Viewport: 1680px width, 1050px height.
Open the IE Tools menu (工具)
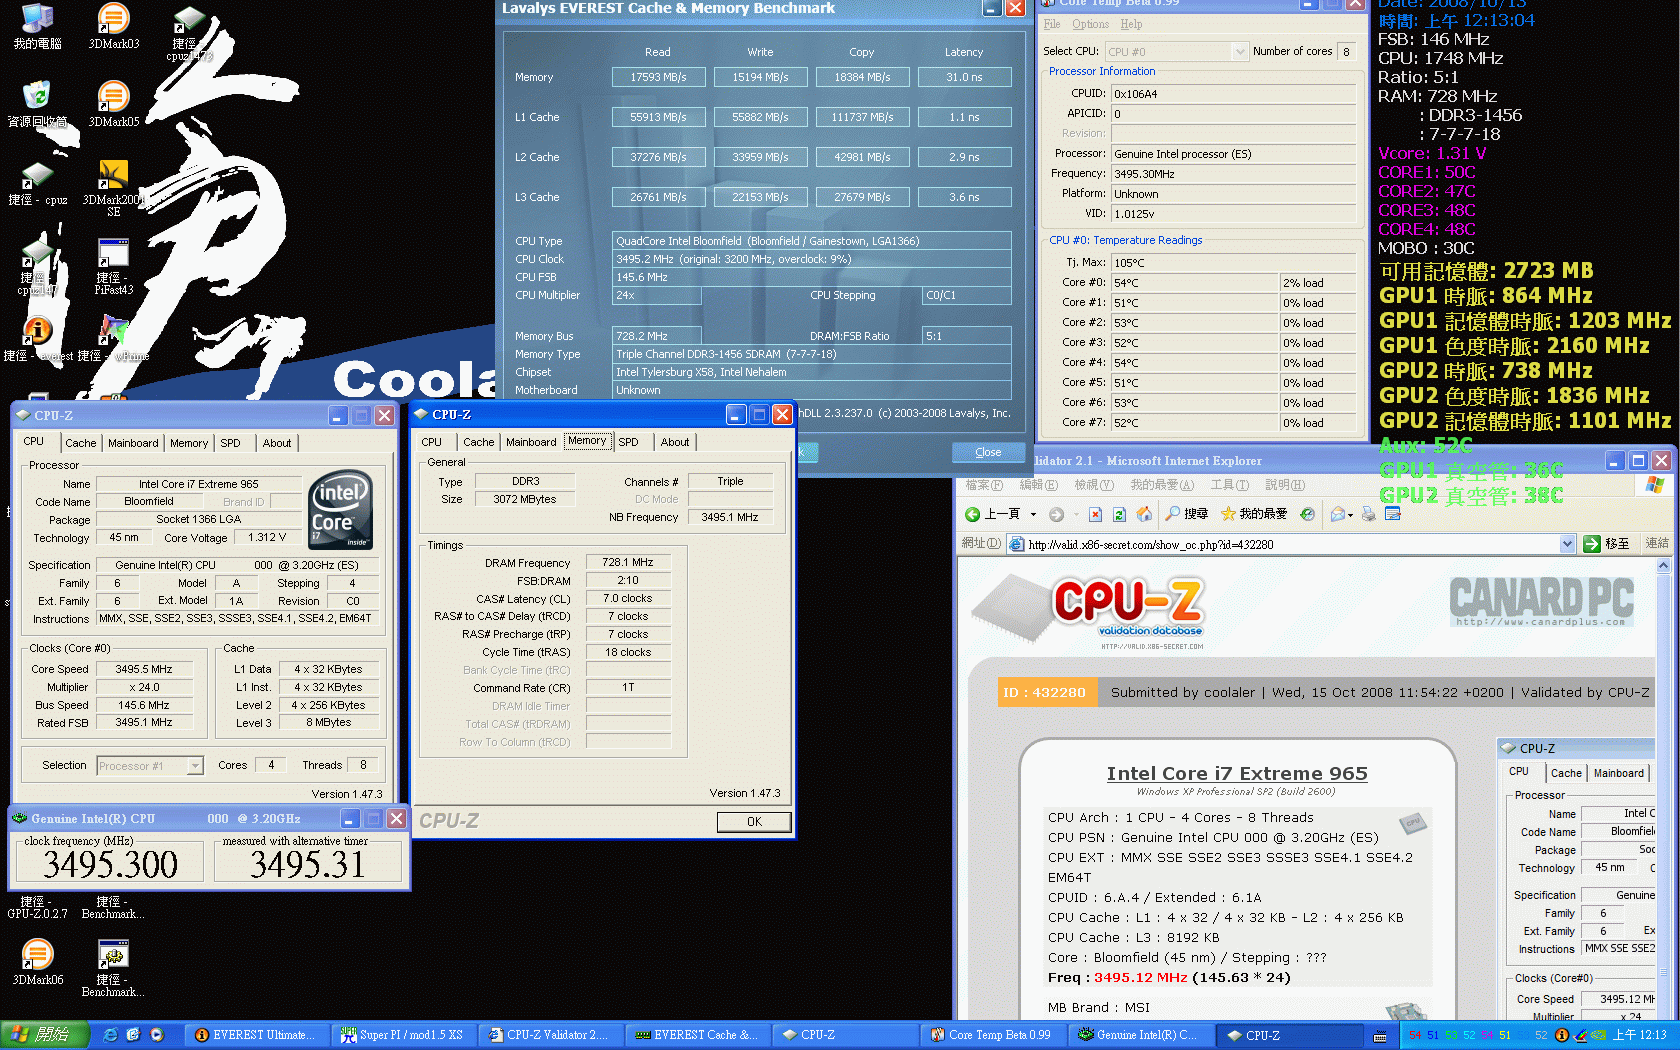point(1229,485)
